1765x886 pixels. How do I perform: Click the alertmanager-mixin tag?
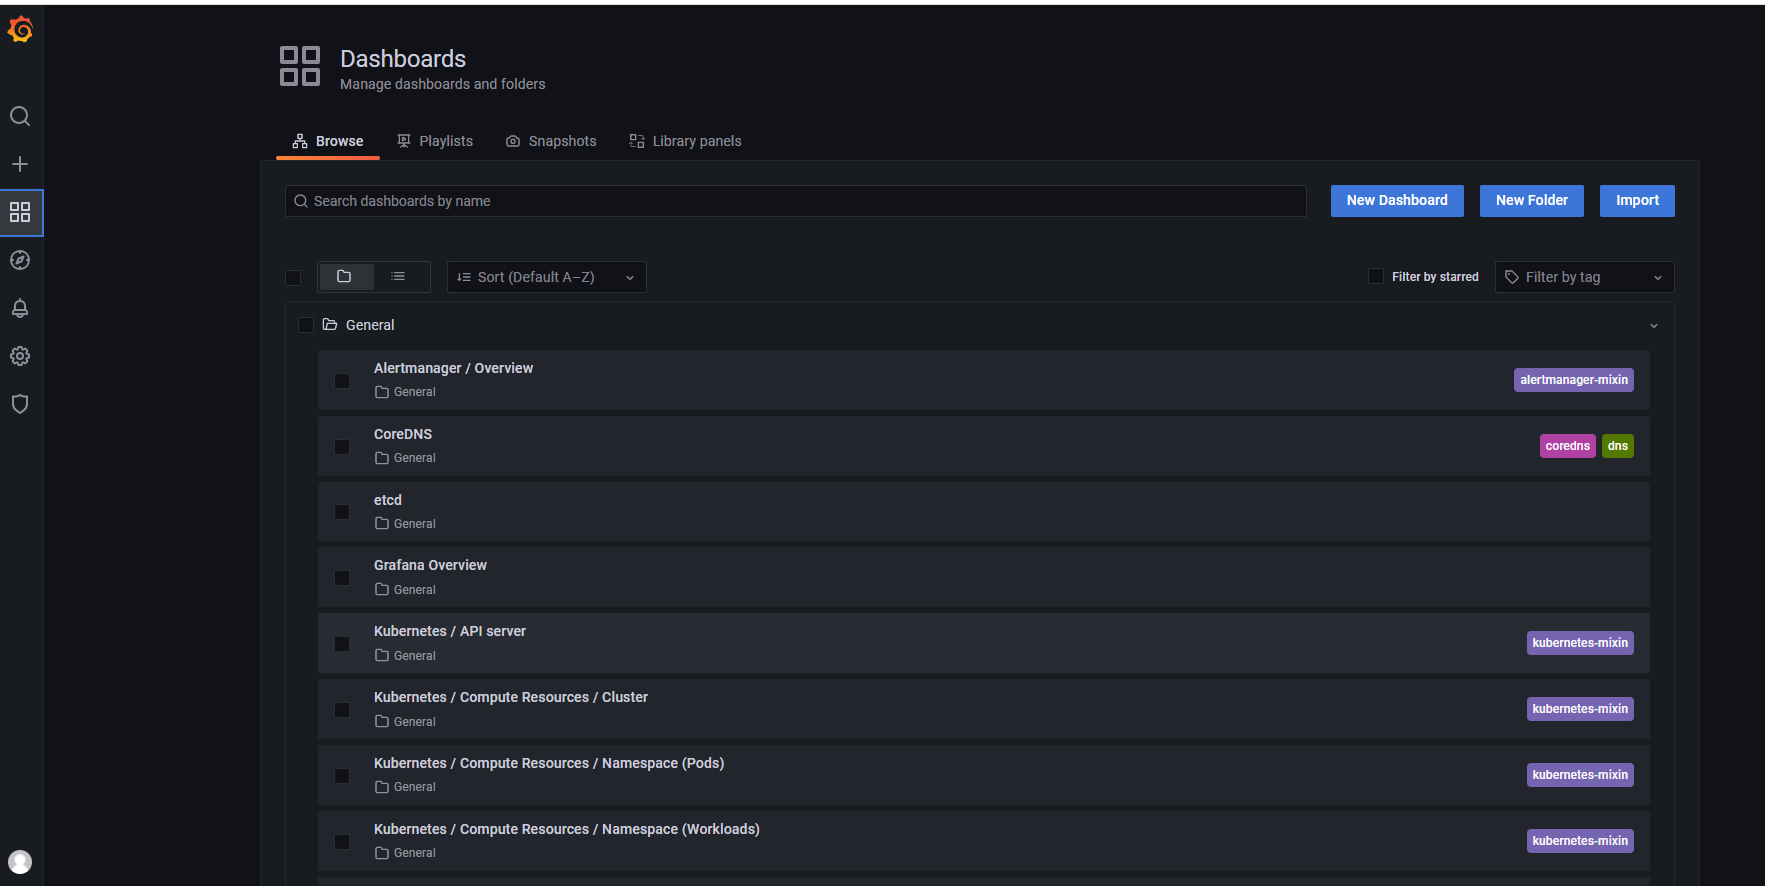(1574, 380)
